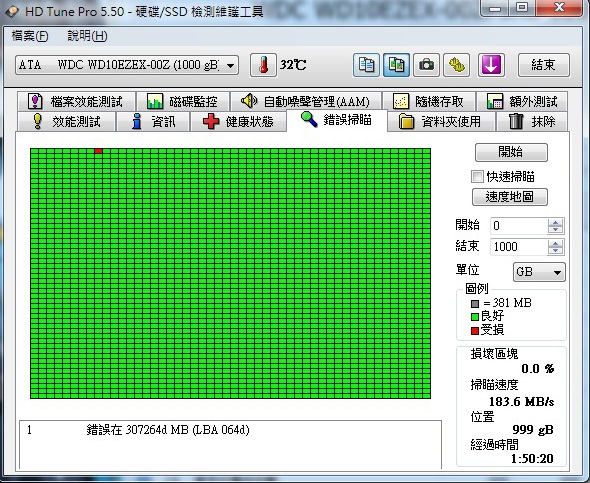Open the options wrench icon
The image size is (590, 483).
click(x=456, y=65)
